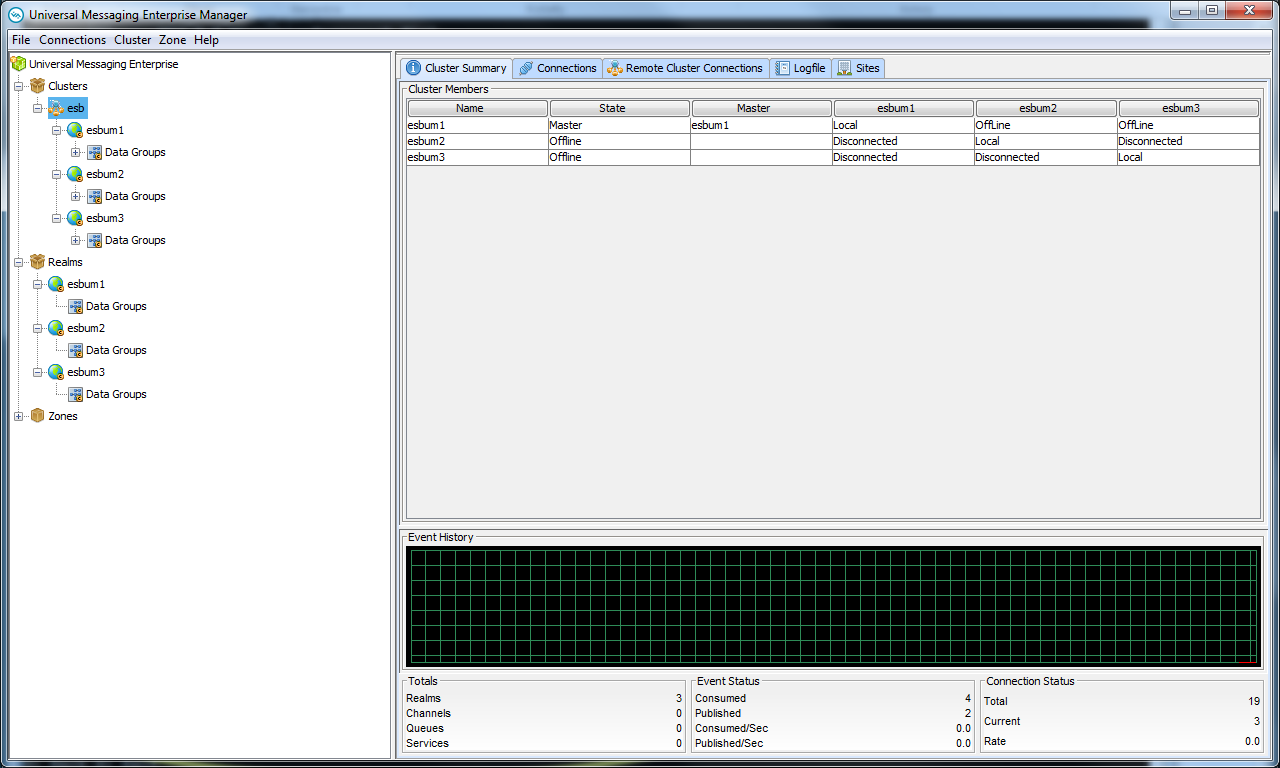
Task: Collapse the Clusters tree node
Action: [19, 86]
